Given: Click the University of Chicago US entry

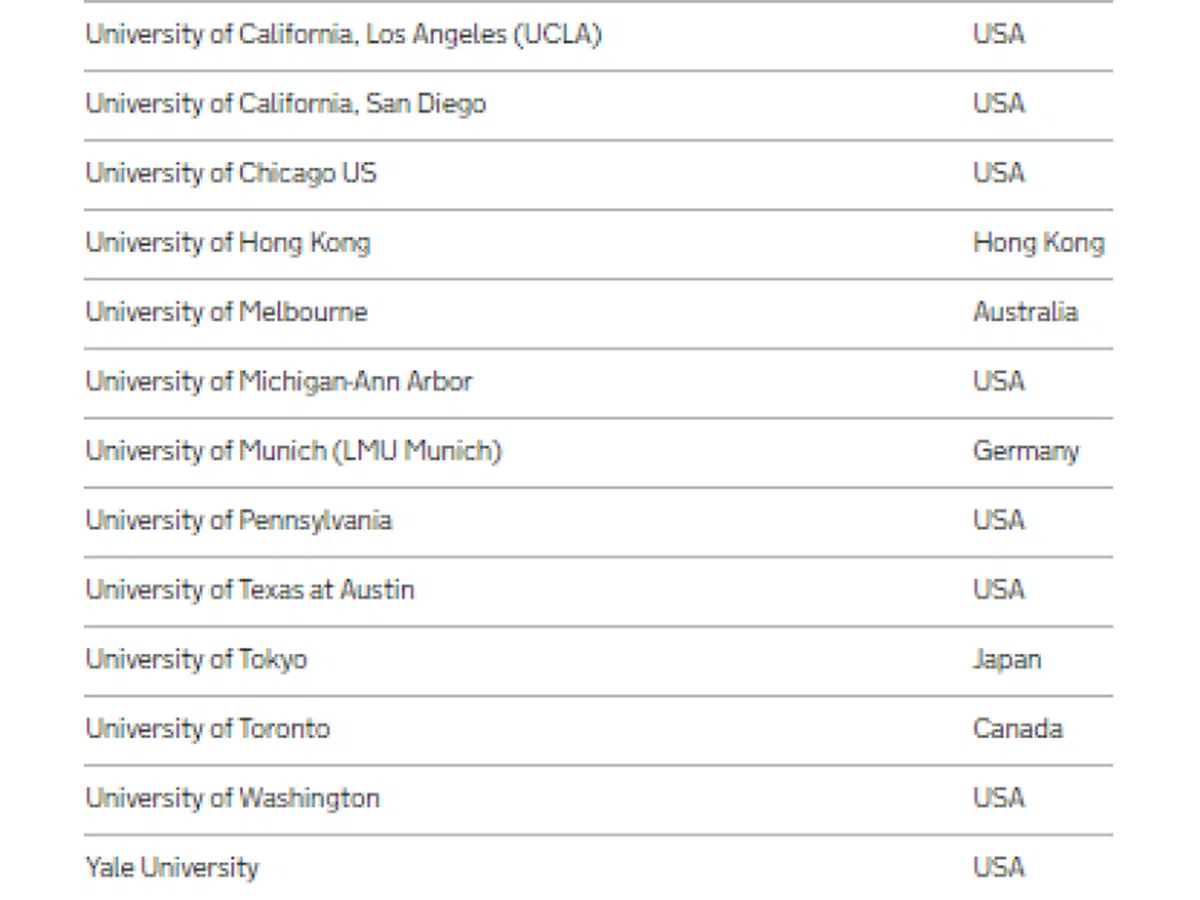Looking at the screenshot, I should tap(231, 173).
